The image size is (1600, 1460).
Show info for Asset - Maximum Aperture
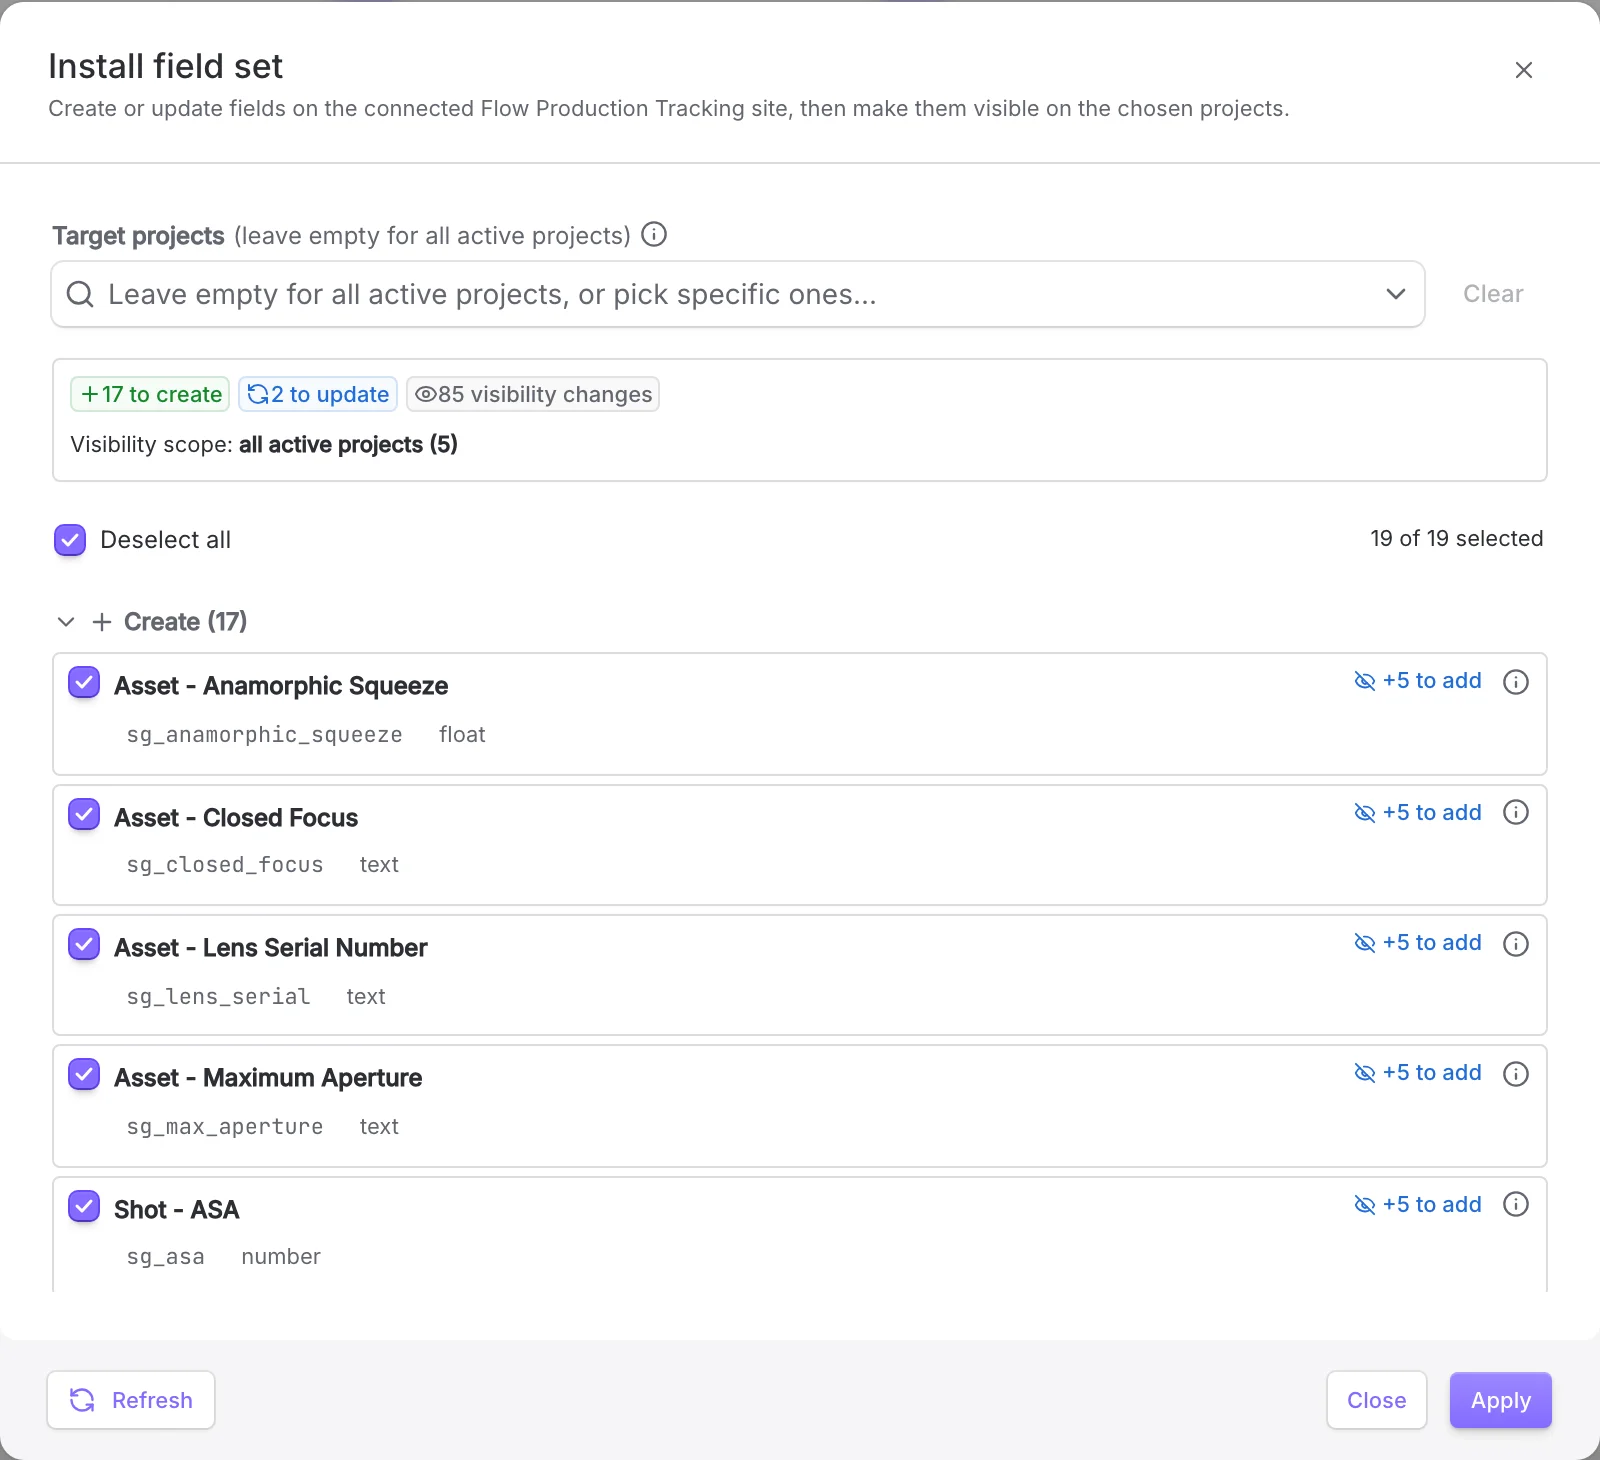click(1516, 1074)
